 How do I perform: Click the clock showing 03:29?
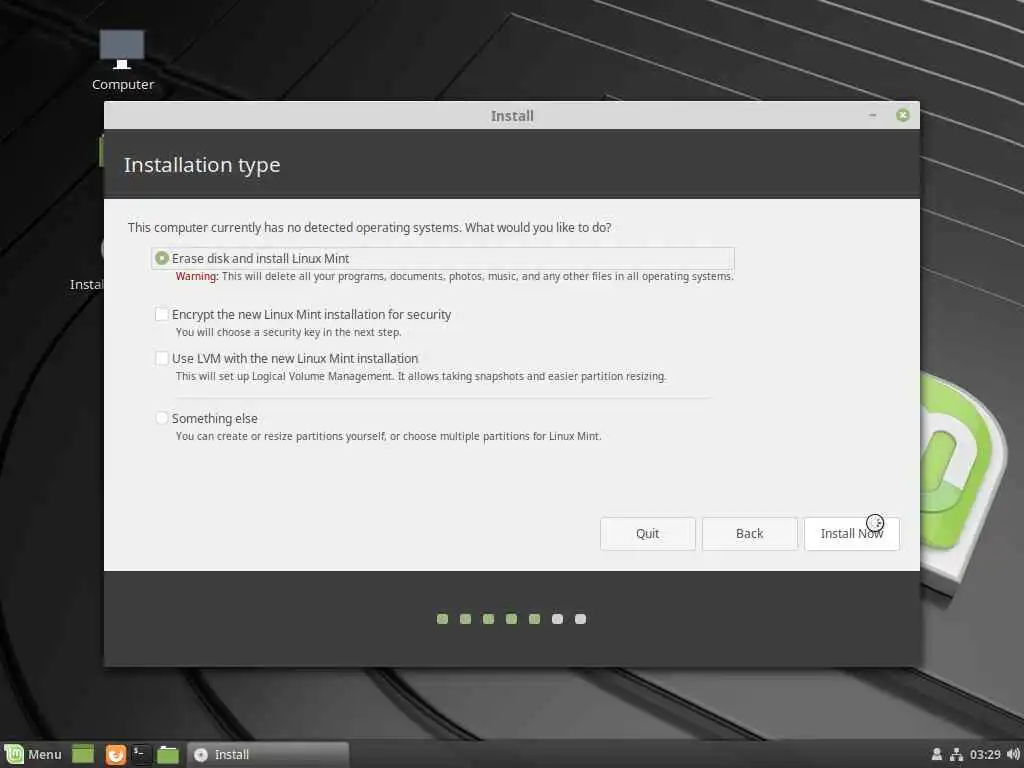click(x=985, y=754)
